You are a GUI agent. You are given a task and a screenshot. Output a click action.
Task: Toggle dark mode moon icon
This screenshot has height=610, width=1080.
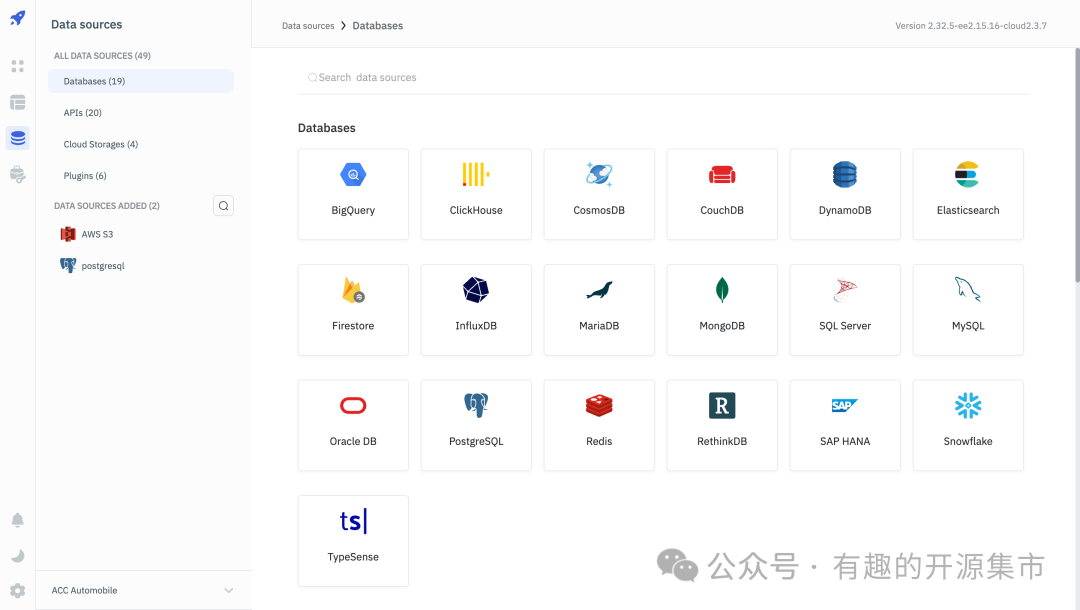18,556
